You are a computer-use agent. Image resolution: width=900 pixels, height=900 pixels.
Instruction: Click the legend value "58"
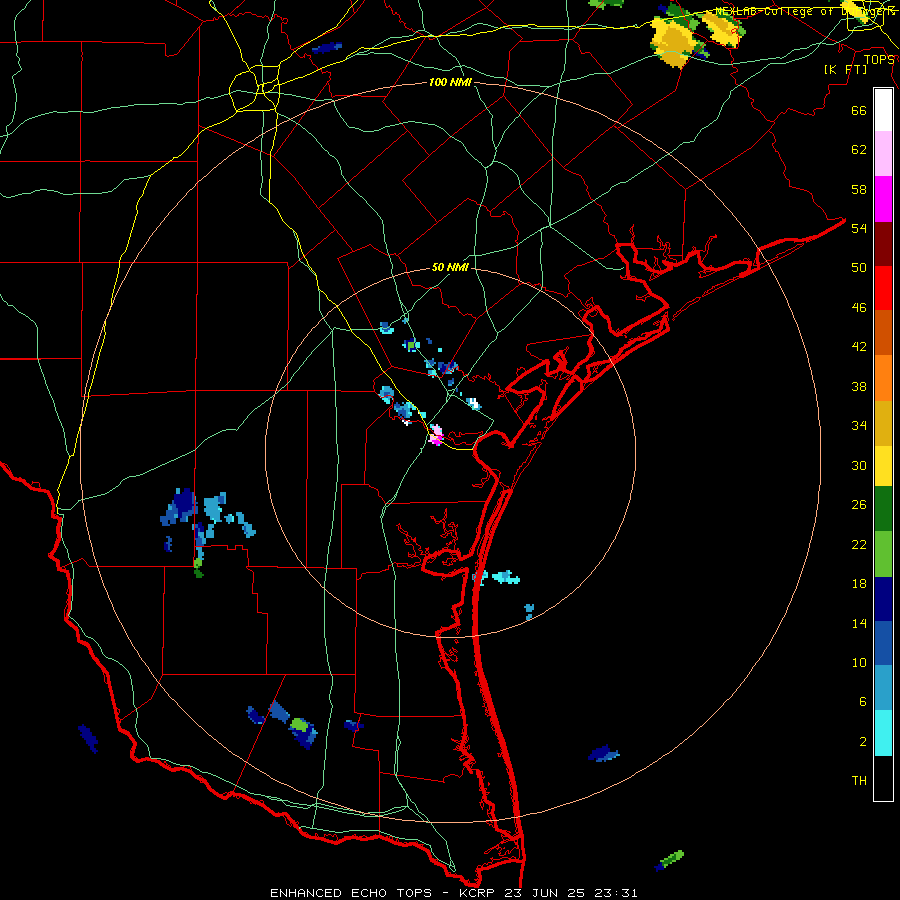[859, 189]
